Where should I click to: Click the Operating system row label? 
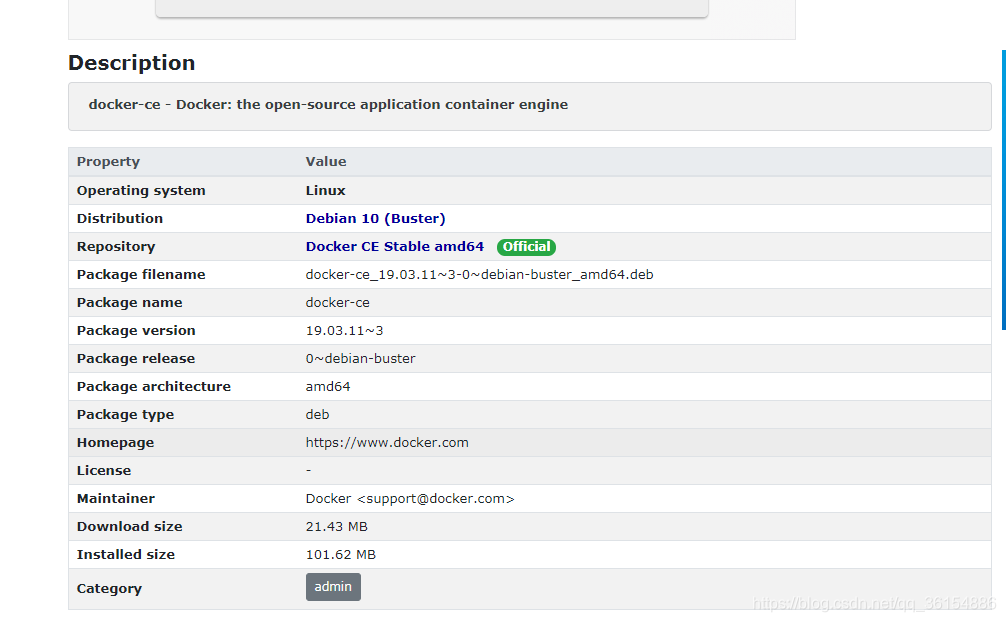141,191
